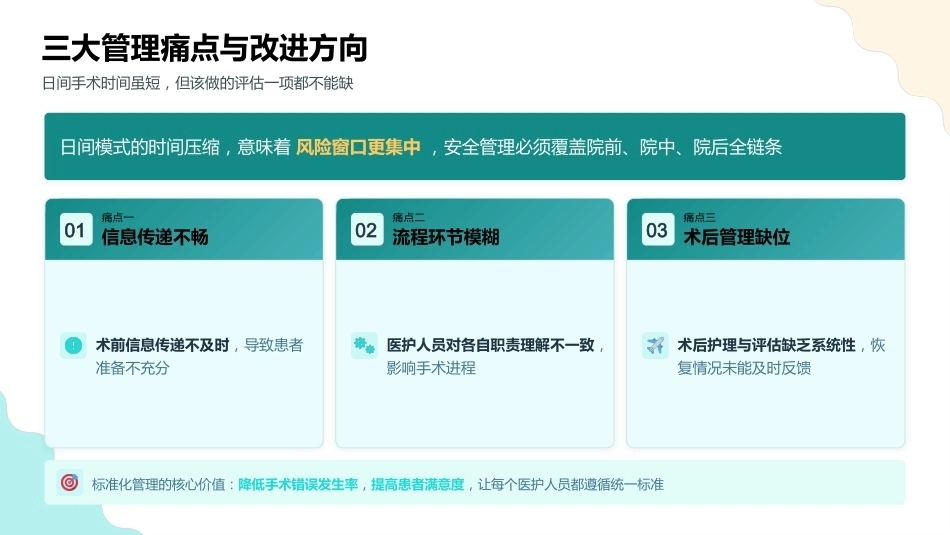This screenshot has height=535, width=950.
Task: Click bold text 术前信息传递不及时
Action: pyautogui.click(x=162, y=345)
